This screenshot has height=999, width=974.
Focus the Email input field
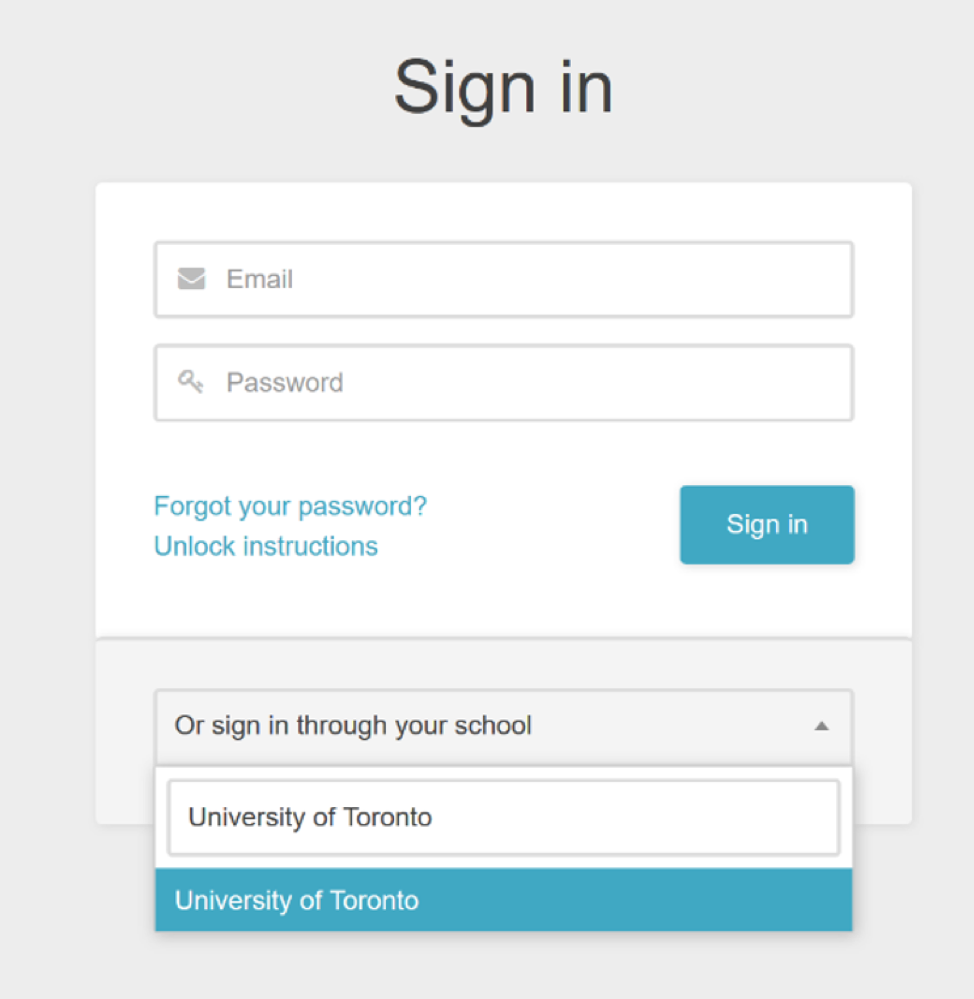coord(504,279)
